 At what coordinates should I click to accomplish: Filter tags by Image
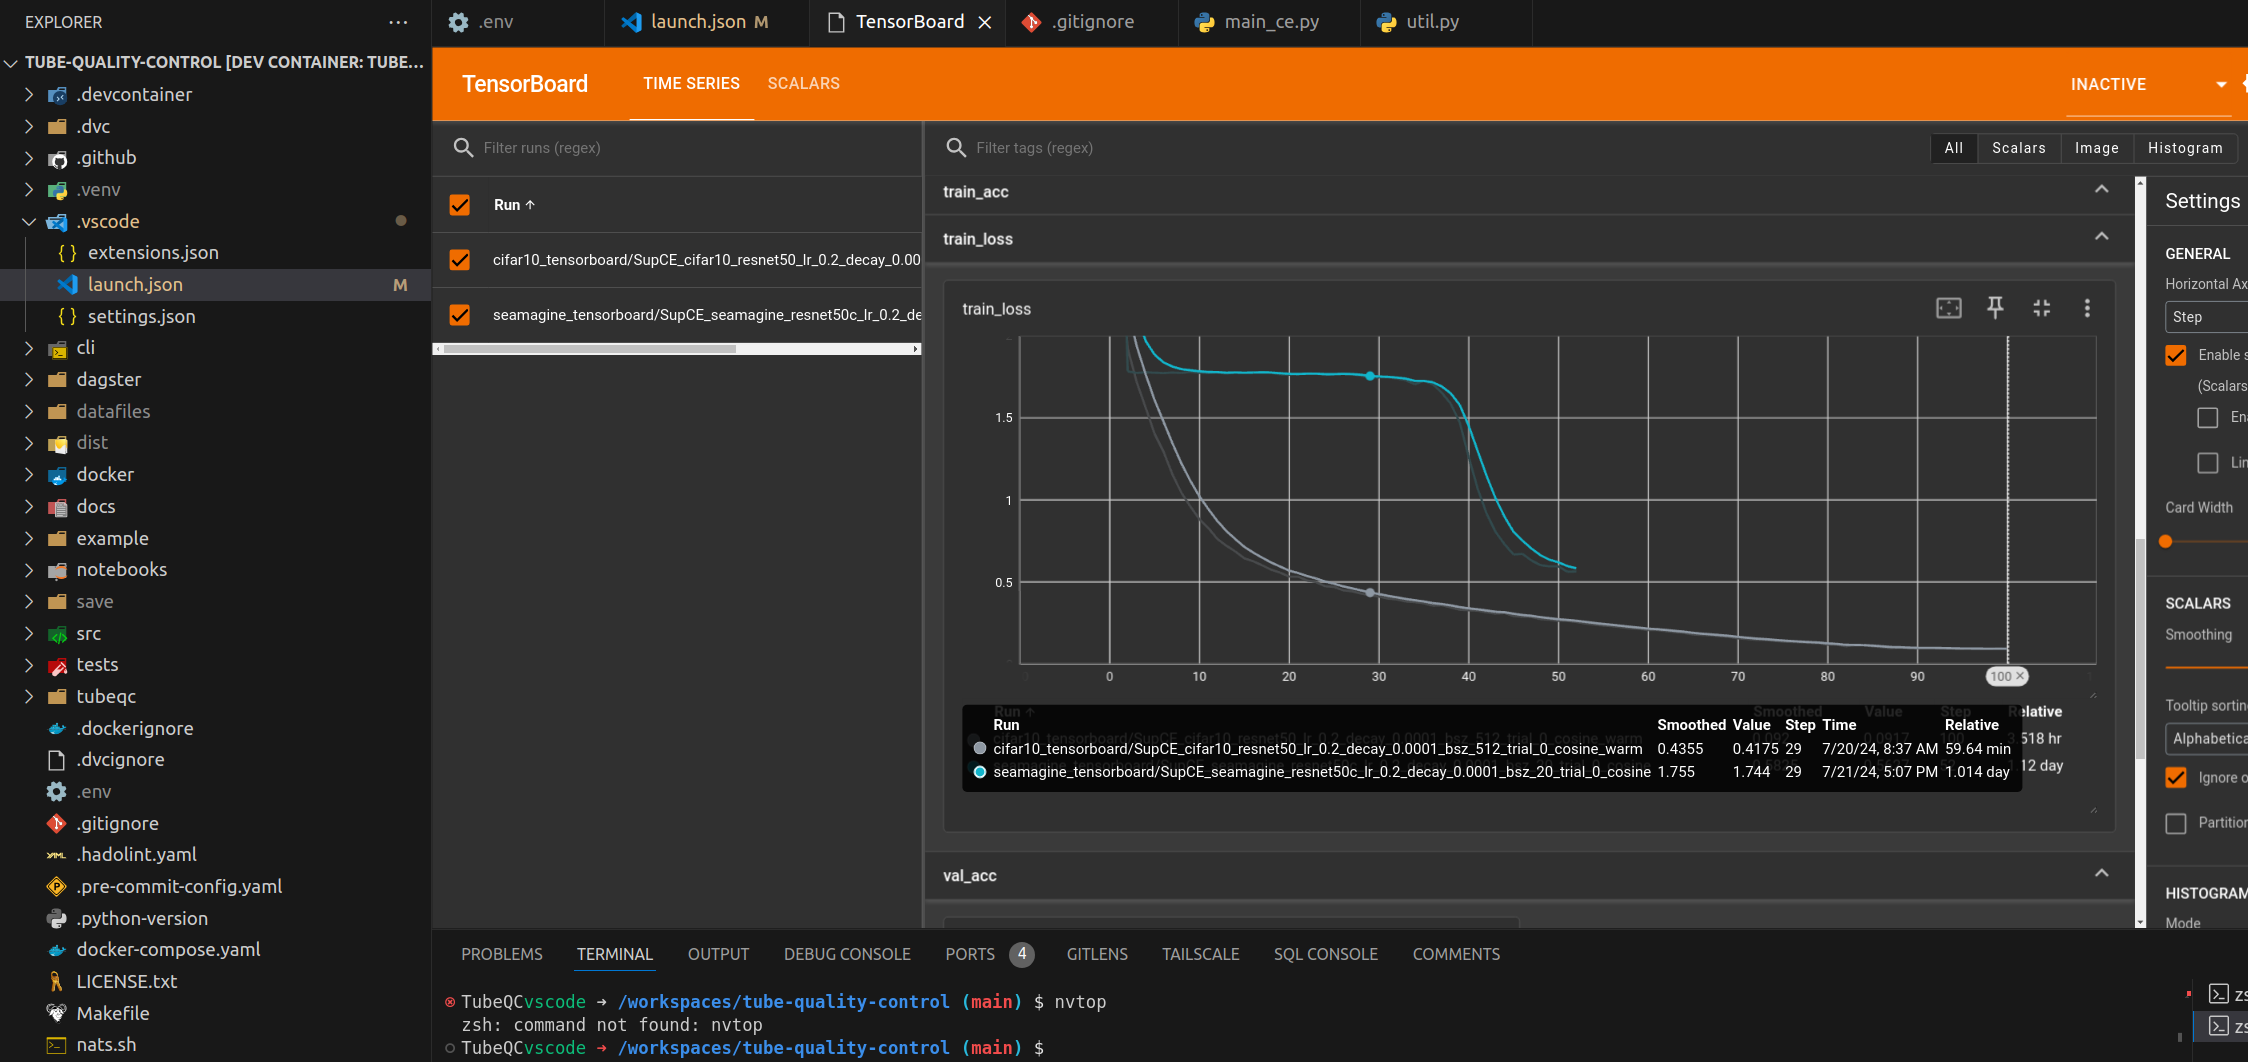[x=2096, y=148]
